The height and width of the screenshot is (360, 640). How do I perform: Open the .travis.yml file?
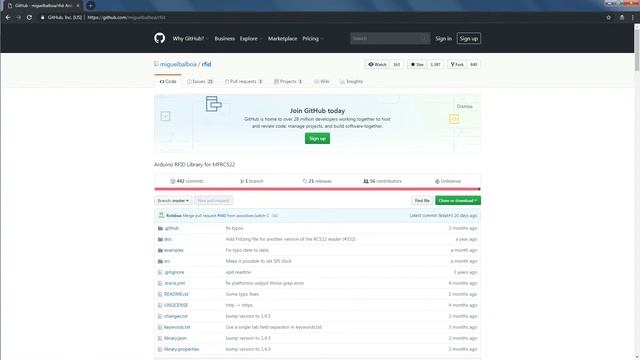coord(174,283)
